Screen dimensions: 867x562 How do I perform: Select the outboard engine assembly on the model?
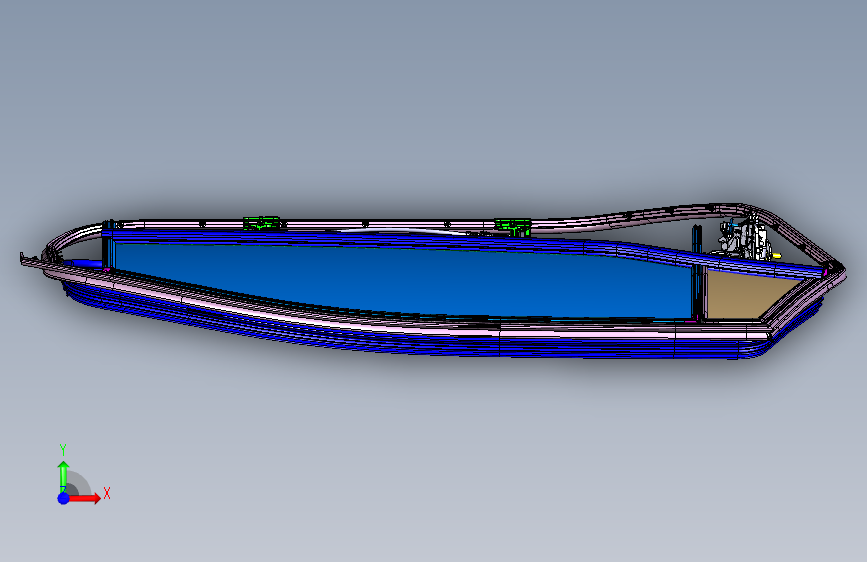(744, 240)
